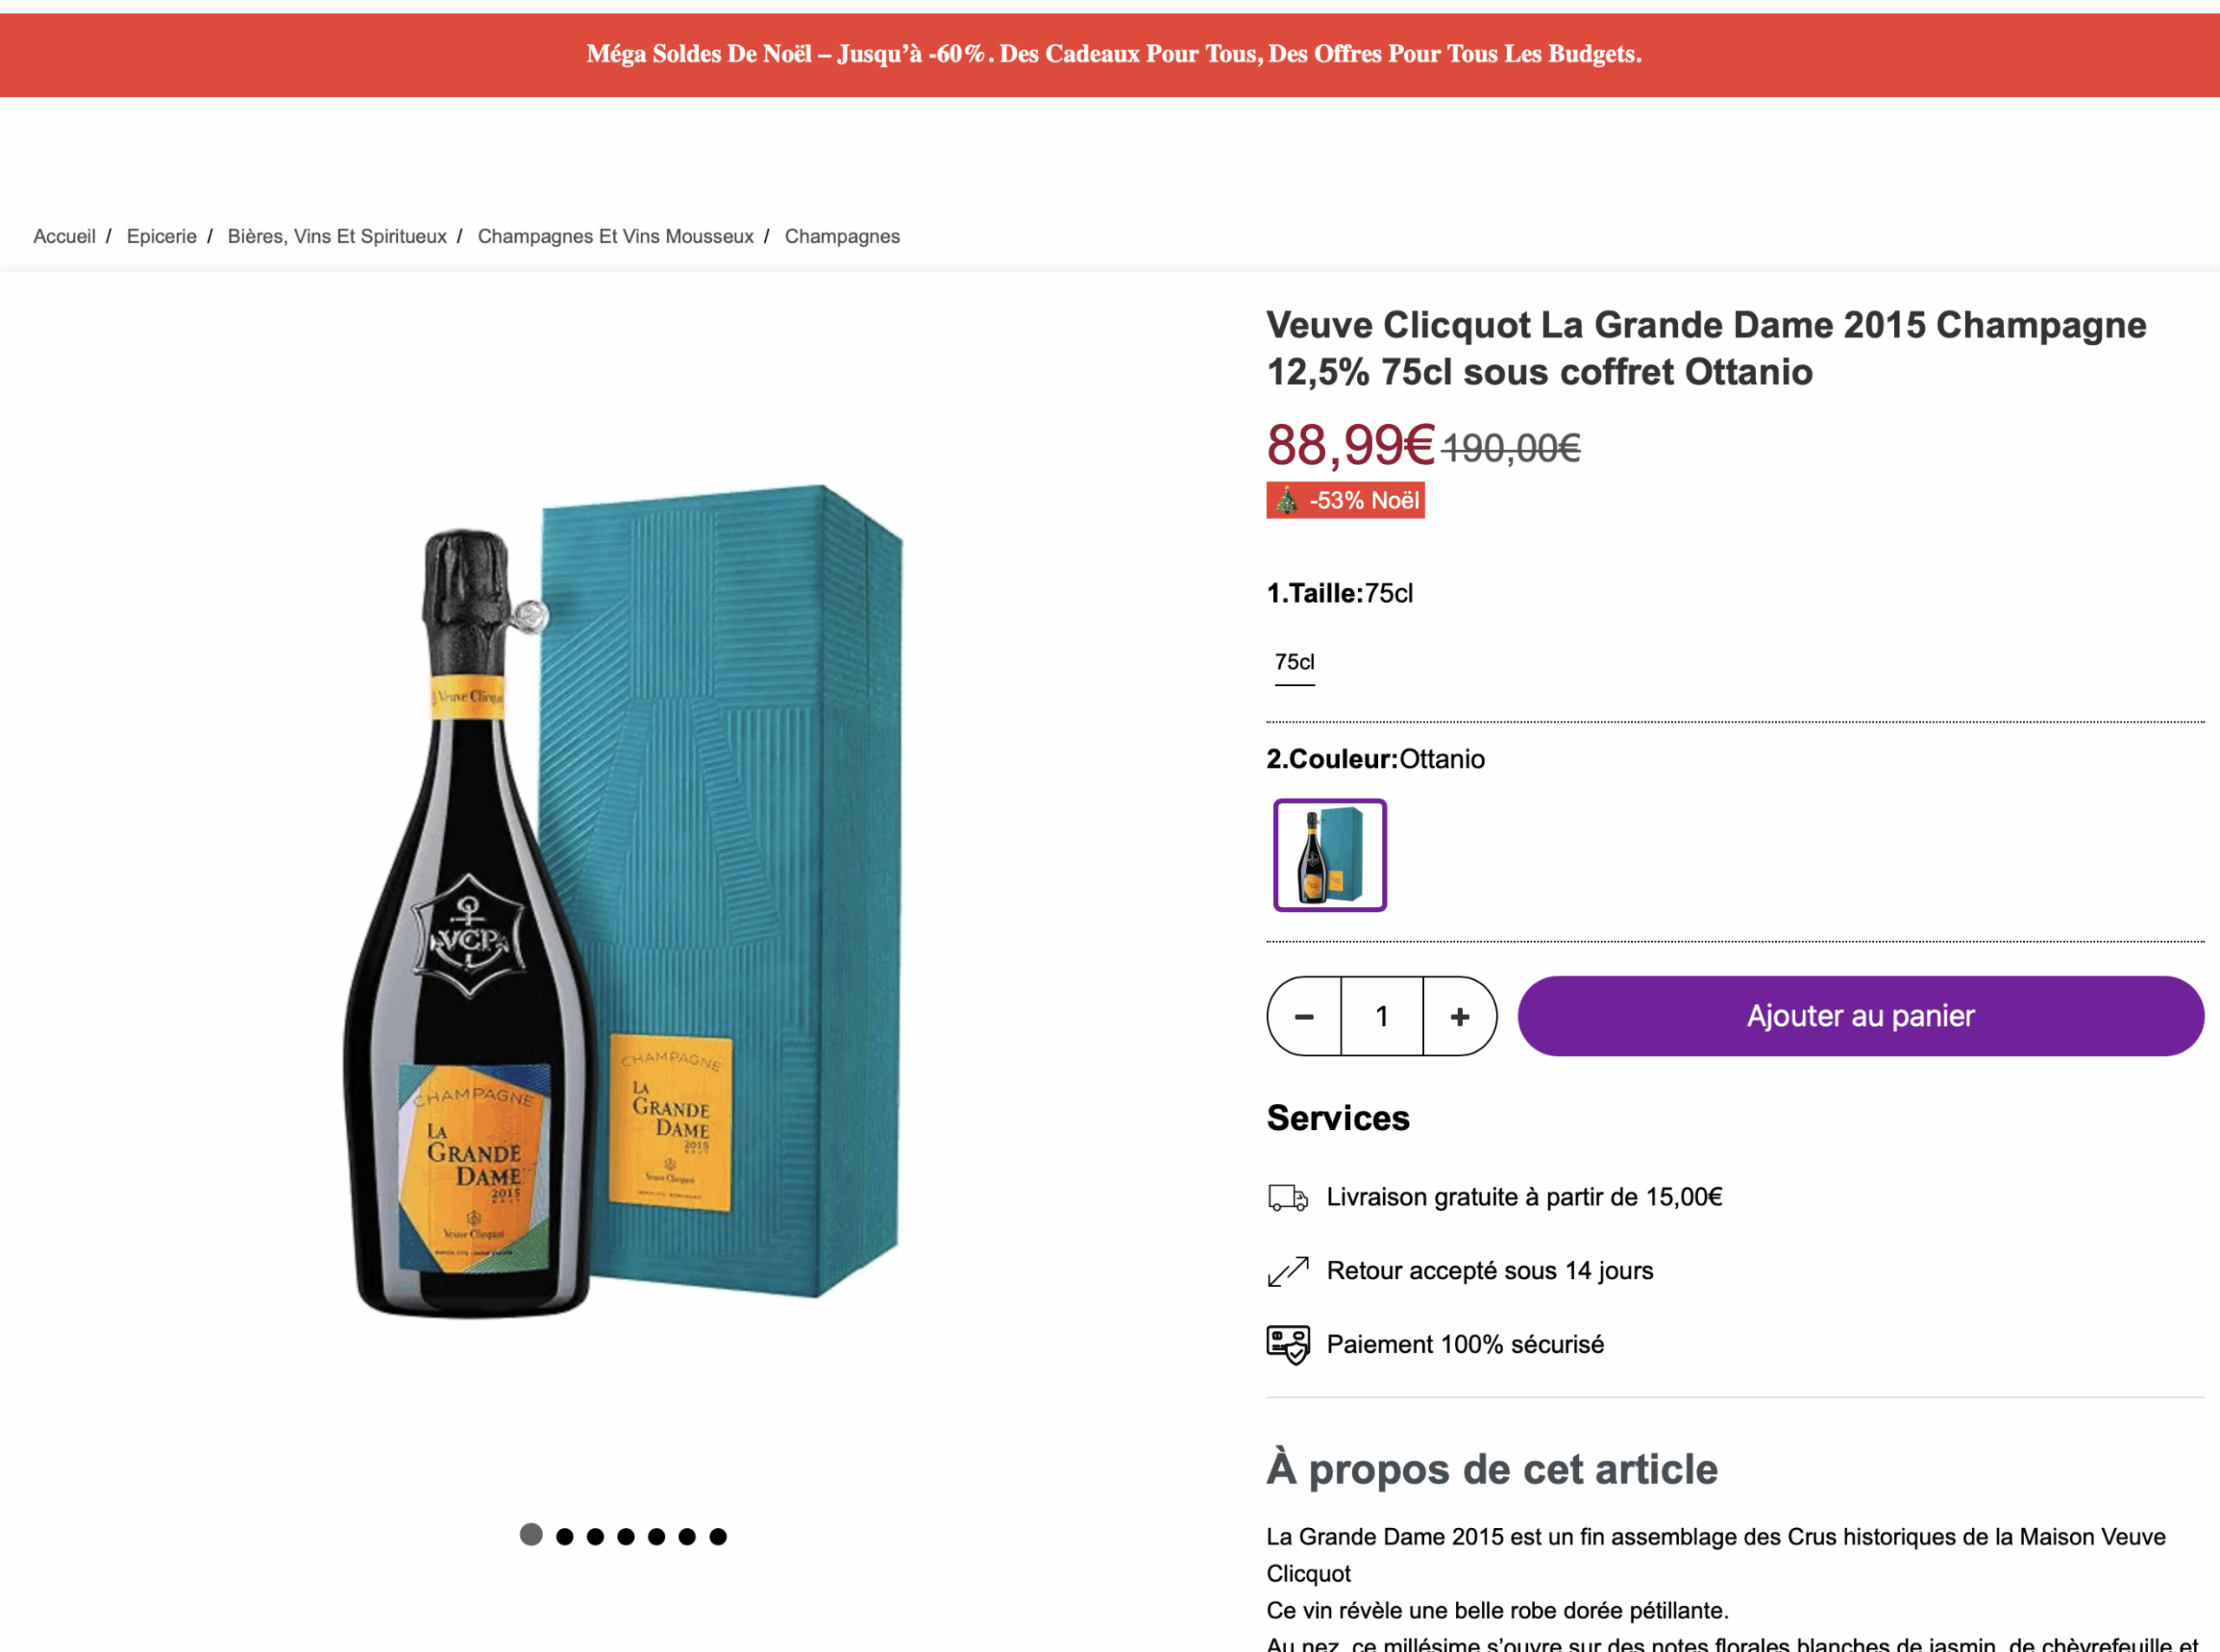The width and height of the screenshot is (2220, 1652).
Task: Click the minus quantity button
Action: [x=1304, y=1016]
